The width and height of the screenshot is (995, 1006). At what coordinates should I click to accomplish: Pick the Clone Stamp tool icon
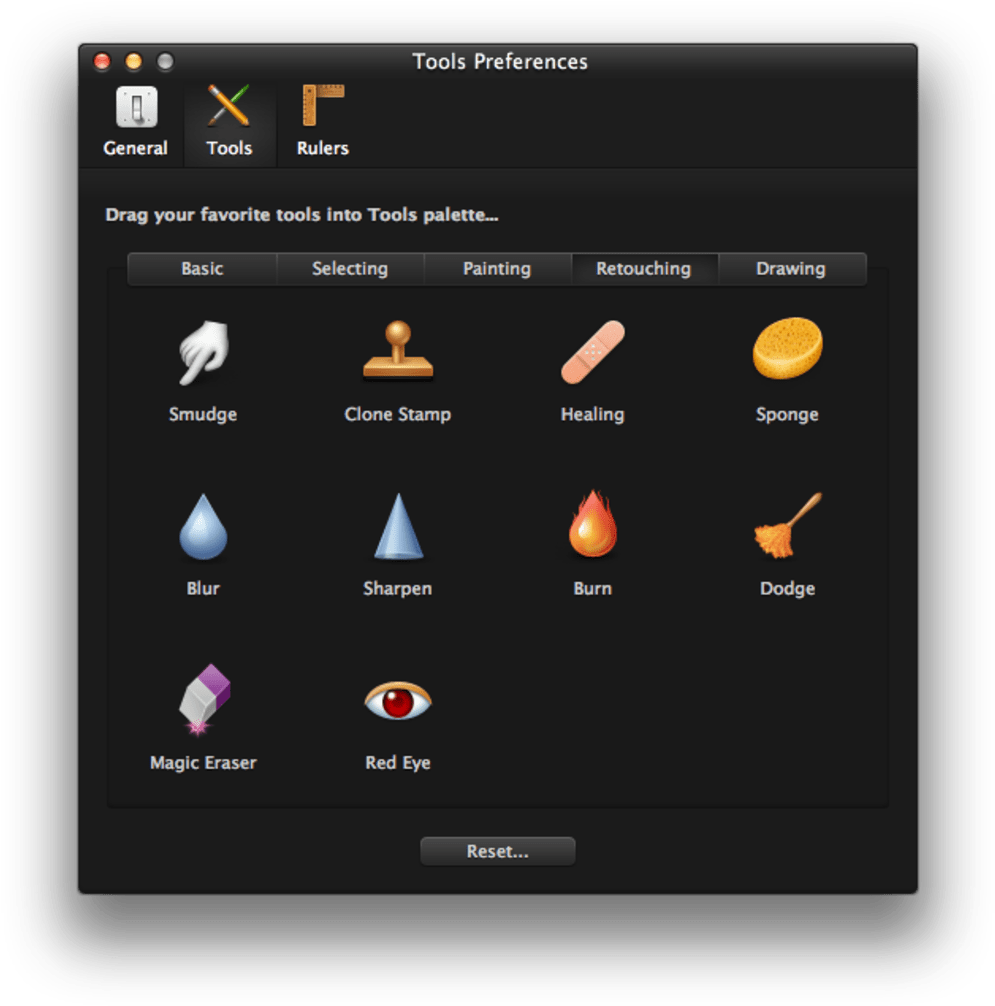tap(398, 351)
